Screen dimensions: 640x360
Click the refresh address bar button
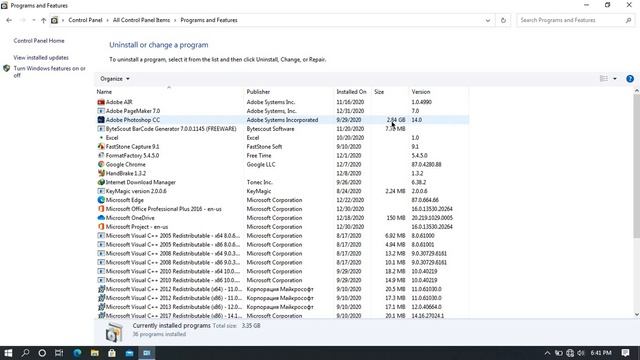[x=503, y=20]
